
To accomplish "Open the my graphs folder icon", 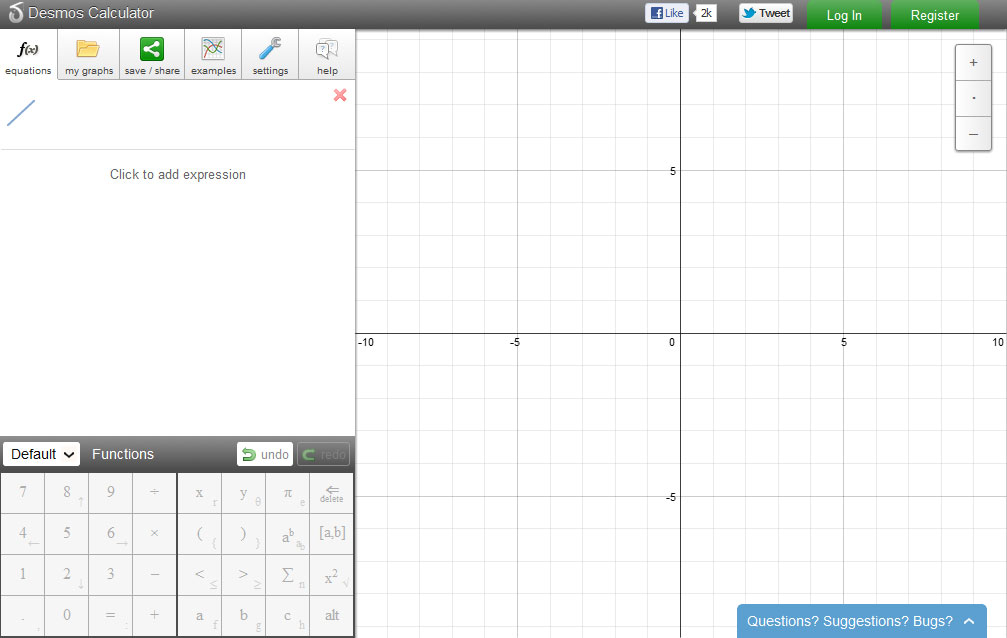I will pos(89,49).
